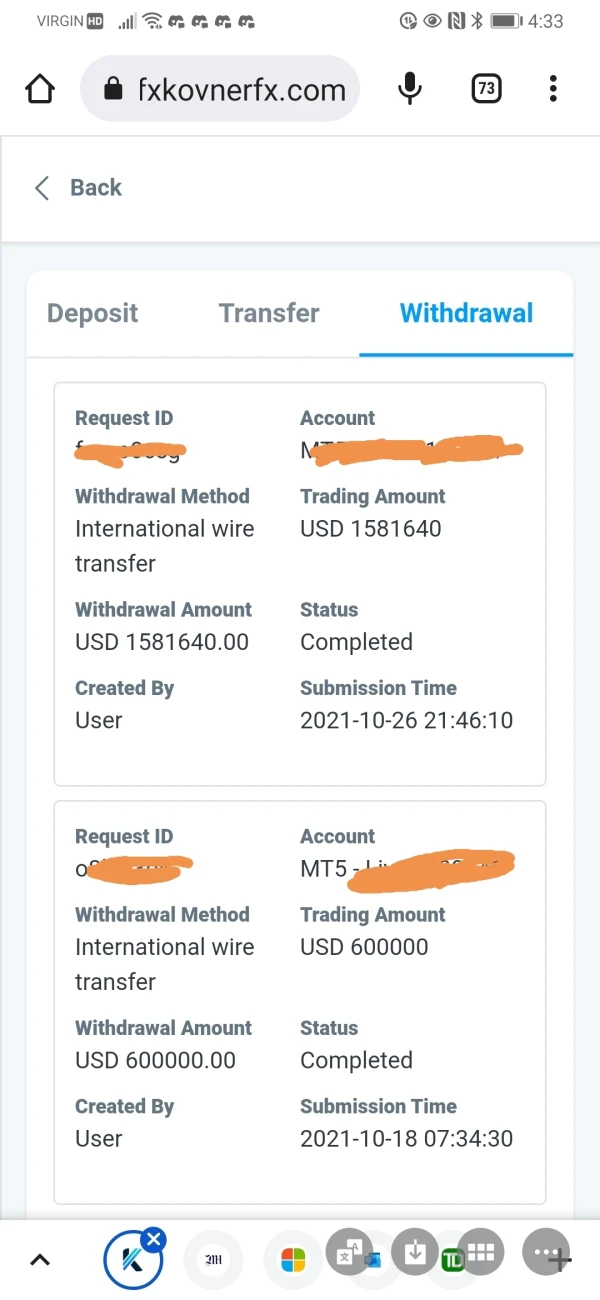Open the tab switcher showing 73

coord(485,90)
